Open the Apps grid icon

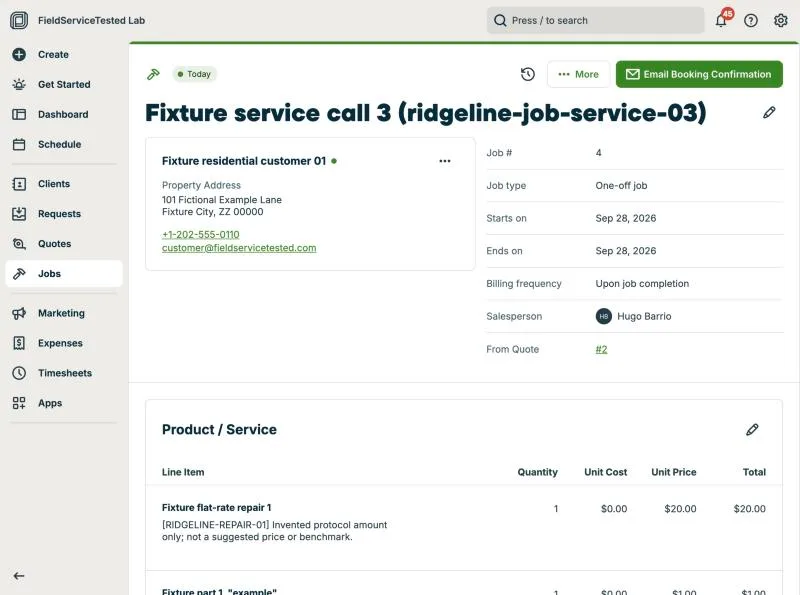pyautogui.click(x=19, y=403)
